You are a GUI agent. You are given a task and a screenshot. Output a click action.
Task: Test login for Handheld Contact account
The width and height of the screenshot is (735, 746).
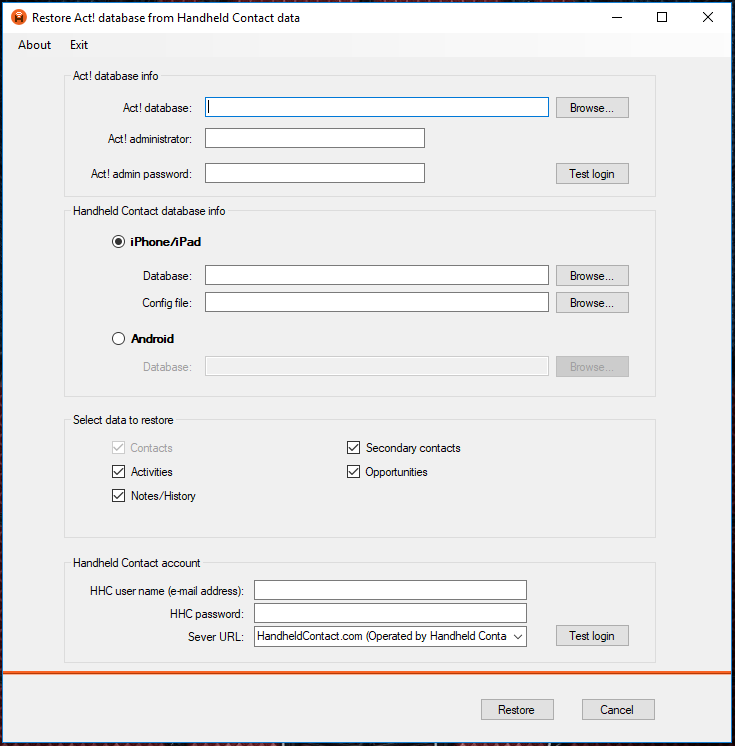[592, 636]
